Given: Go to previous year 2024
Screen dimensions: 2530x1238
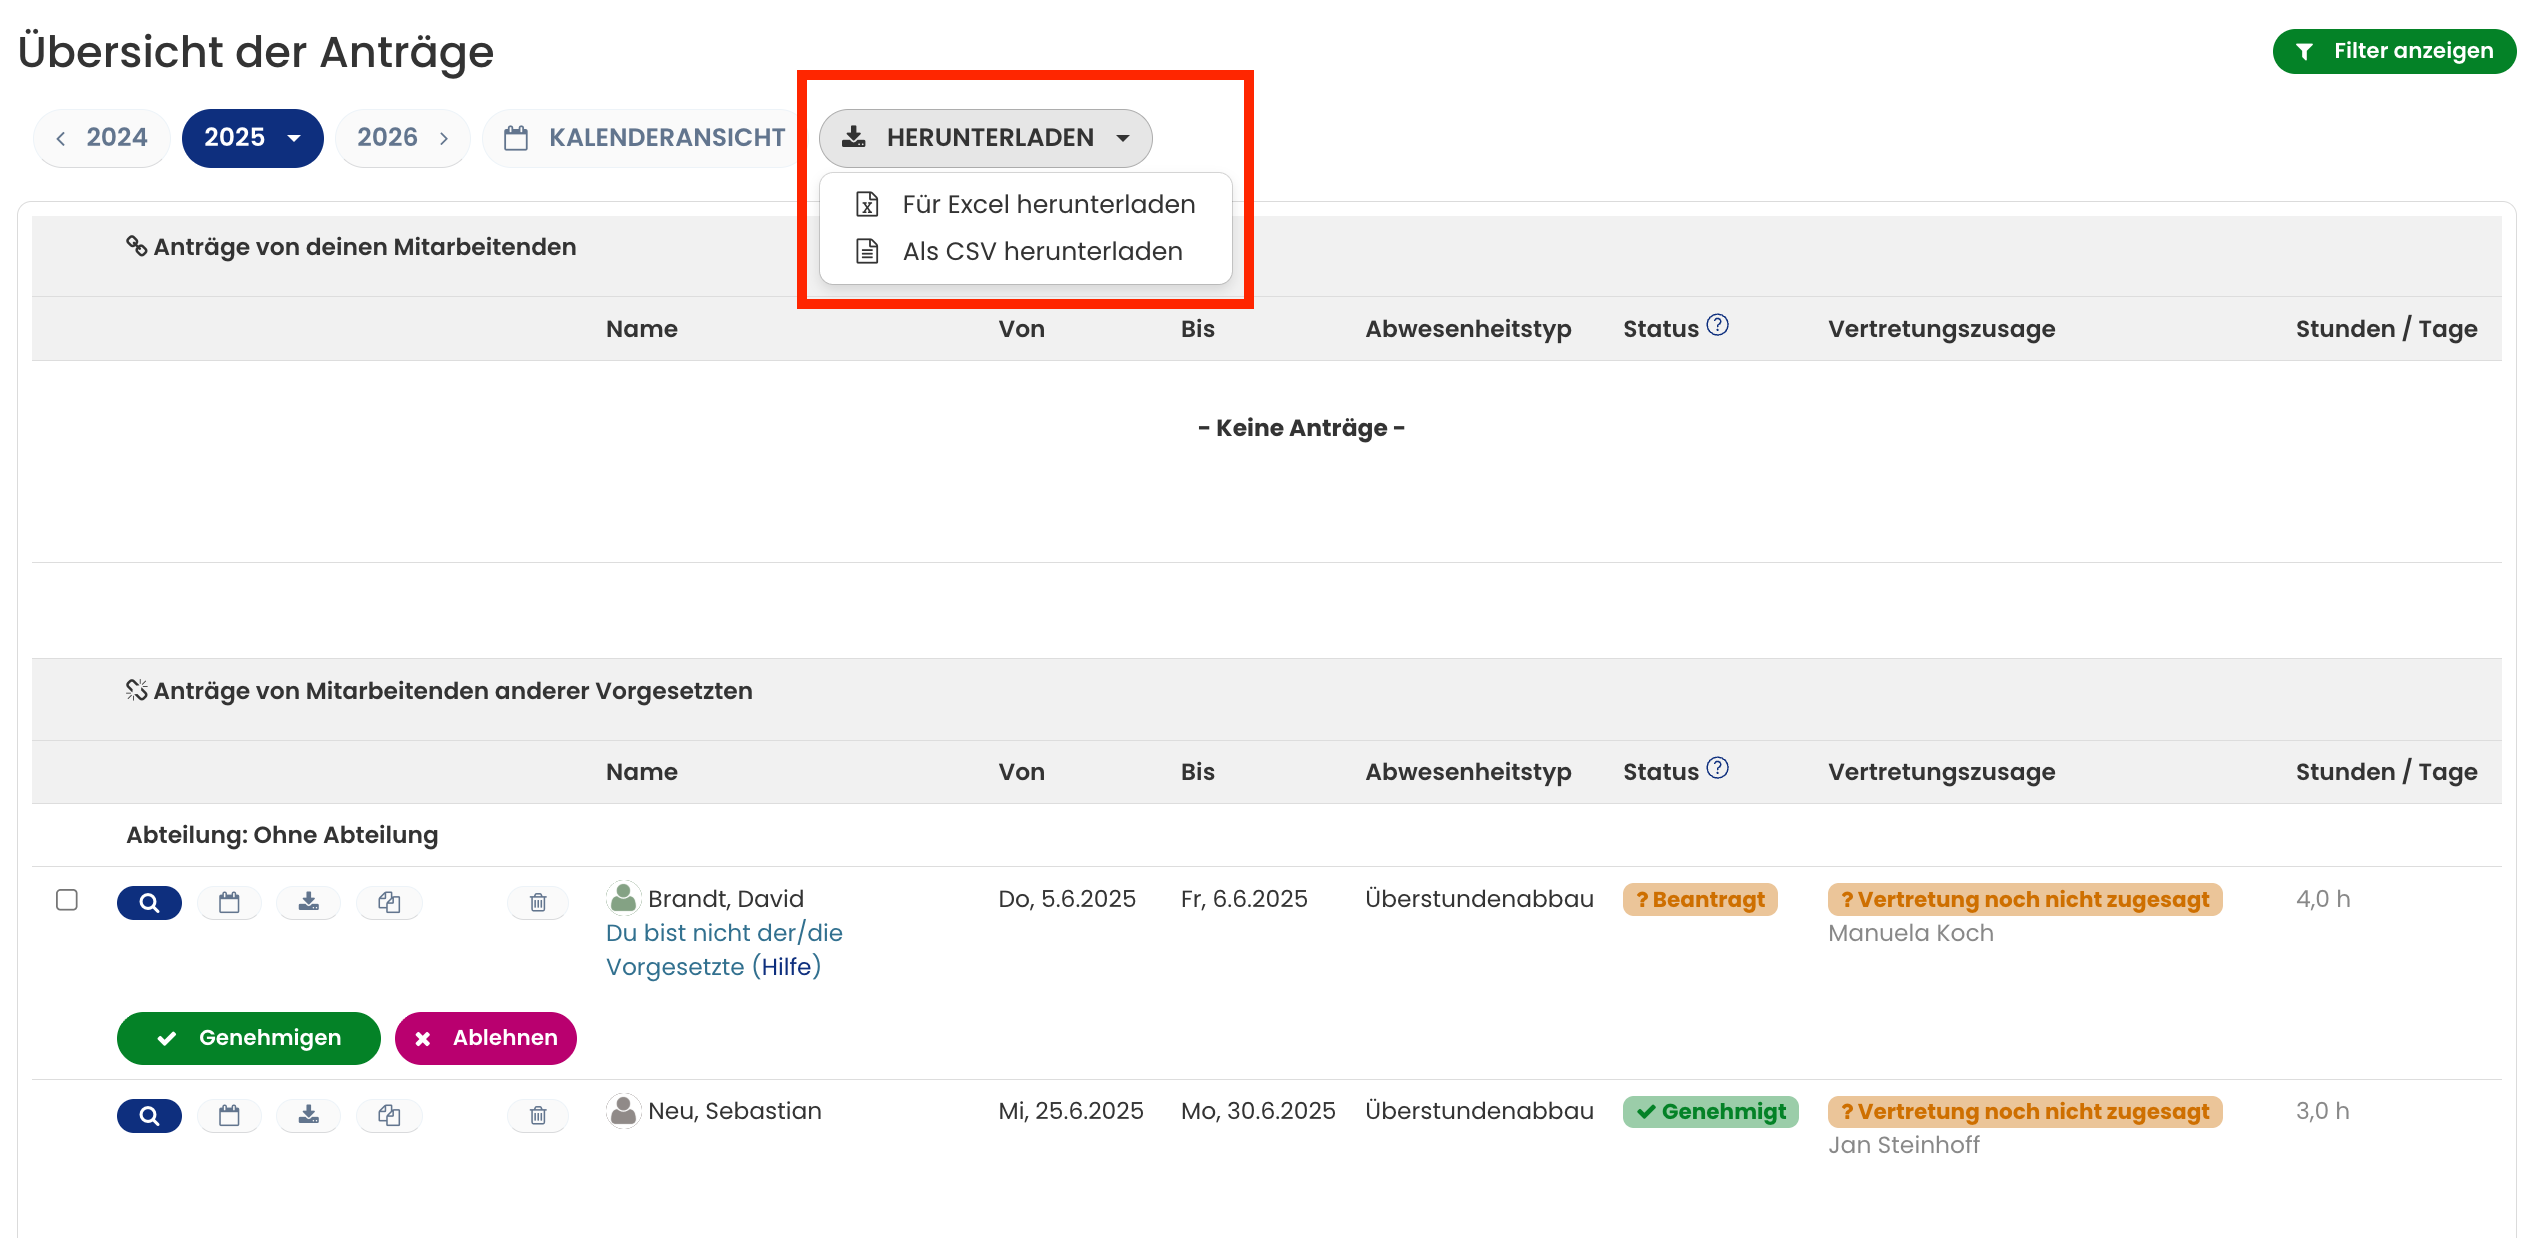Looking at the screenshot, I should (x=102, y=138).
